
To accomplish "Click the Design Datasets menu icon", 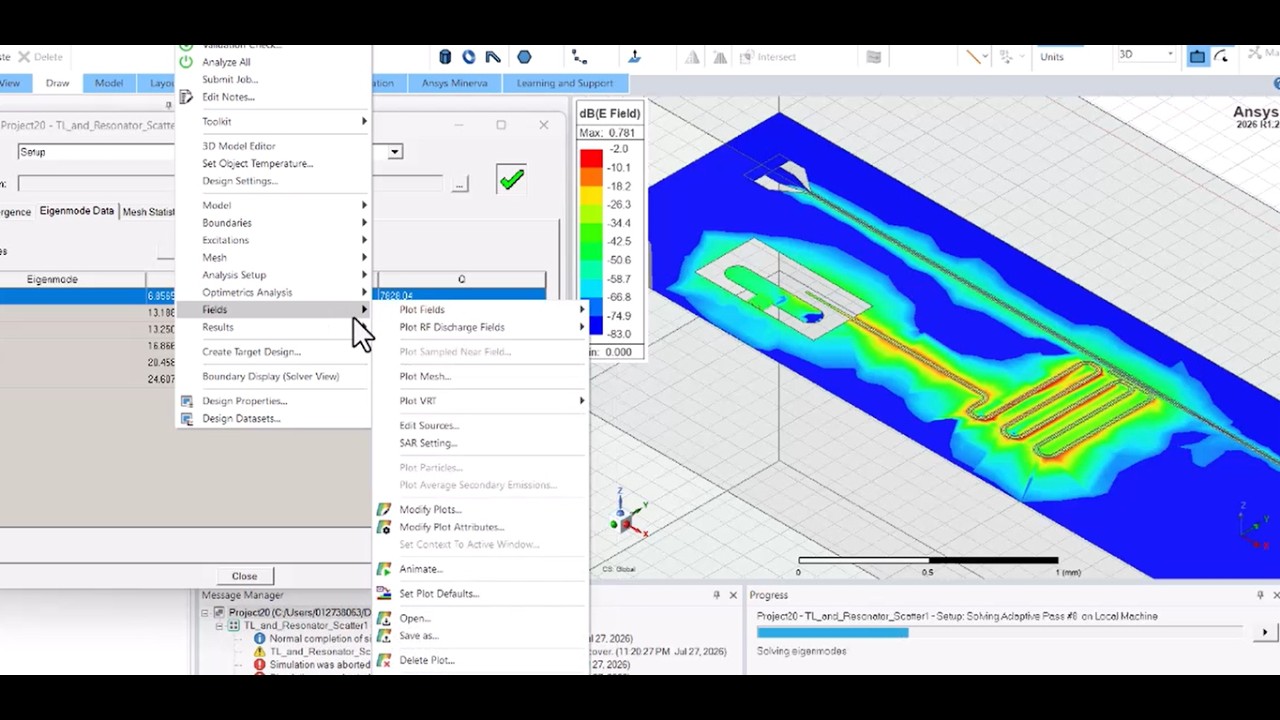I will click(186, 418).
